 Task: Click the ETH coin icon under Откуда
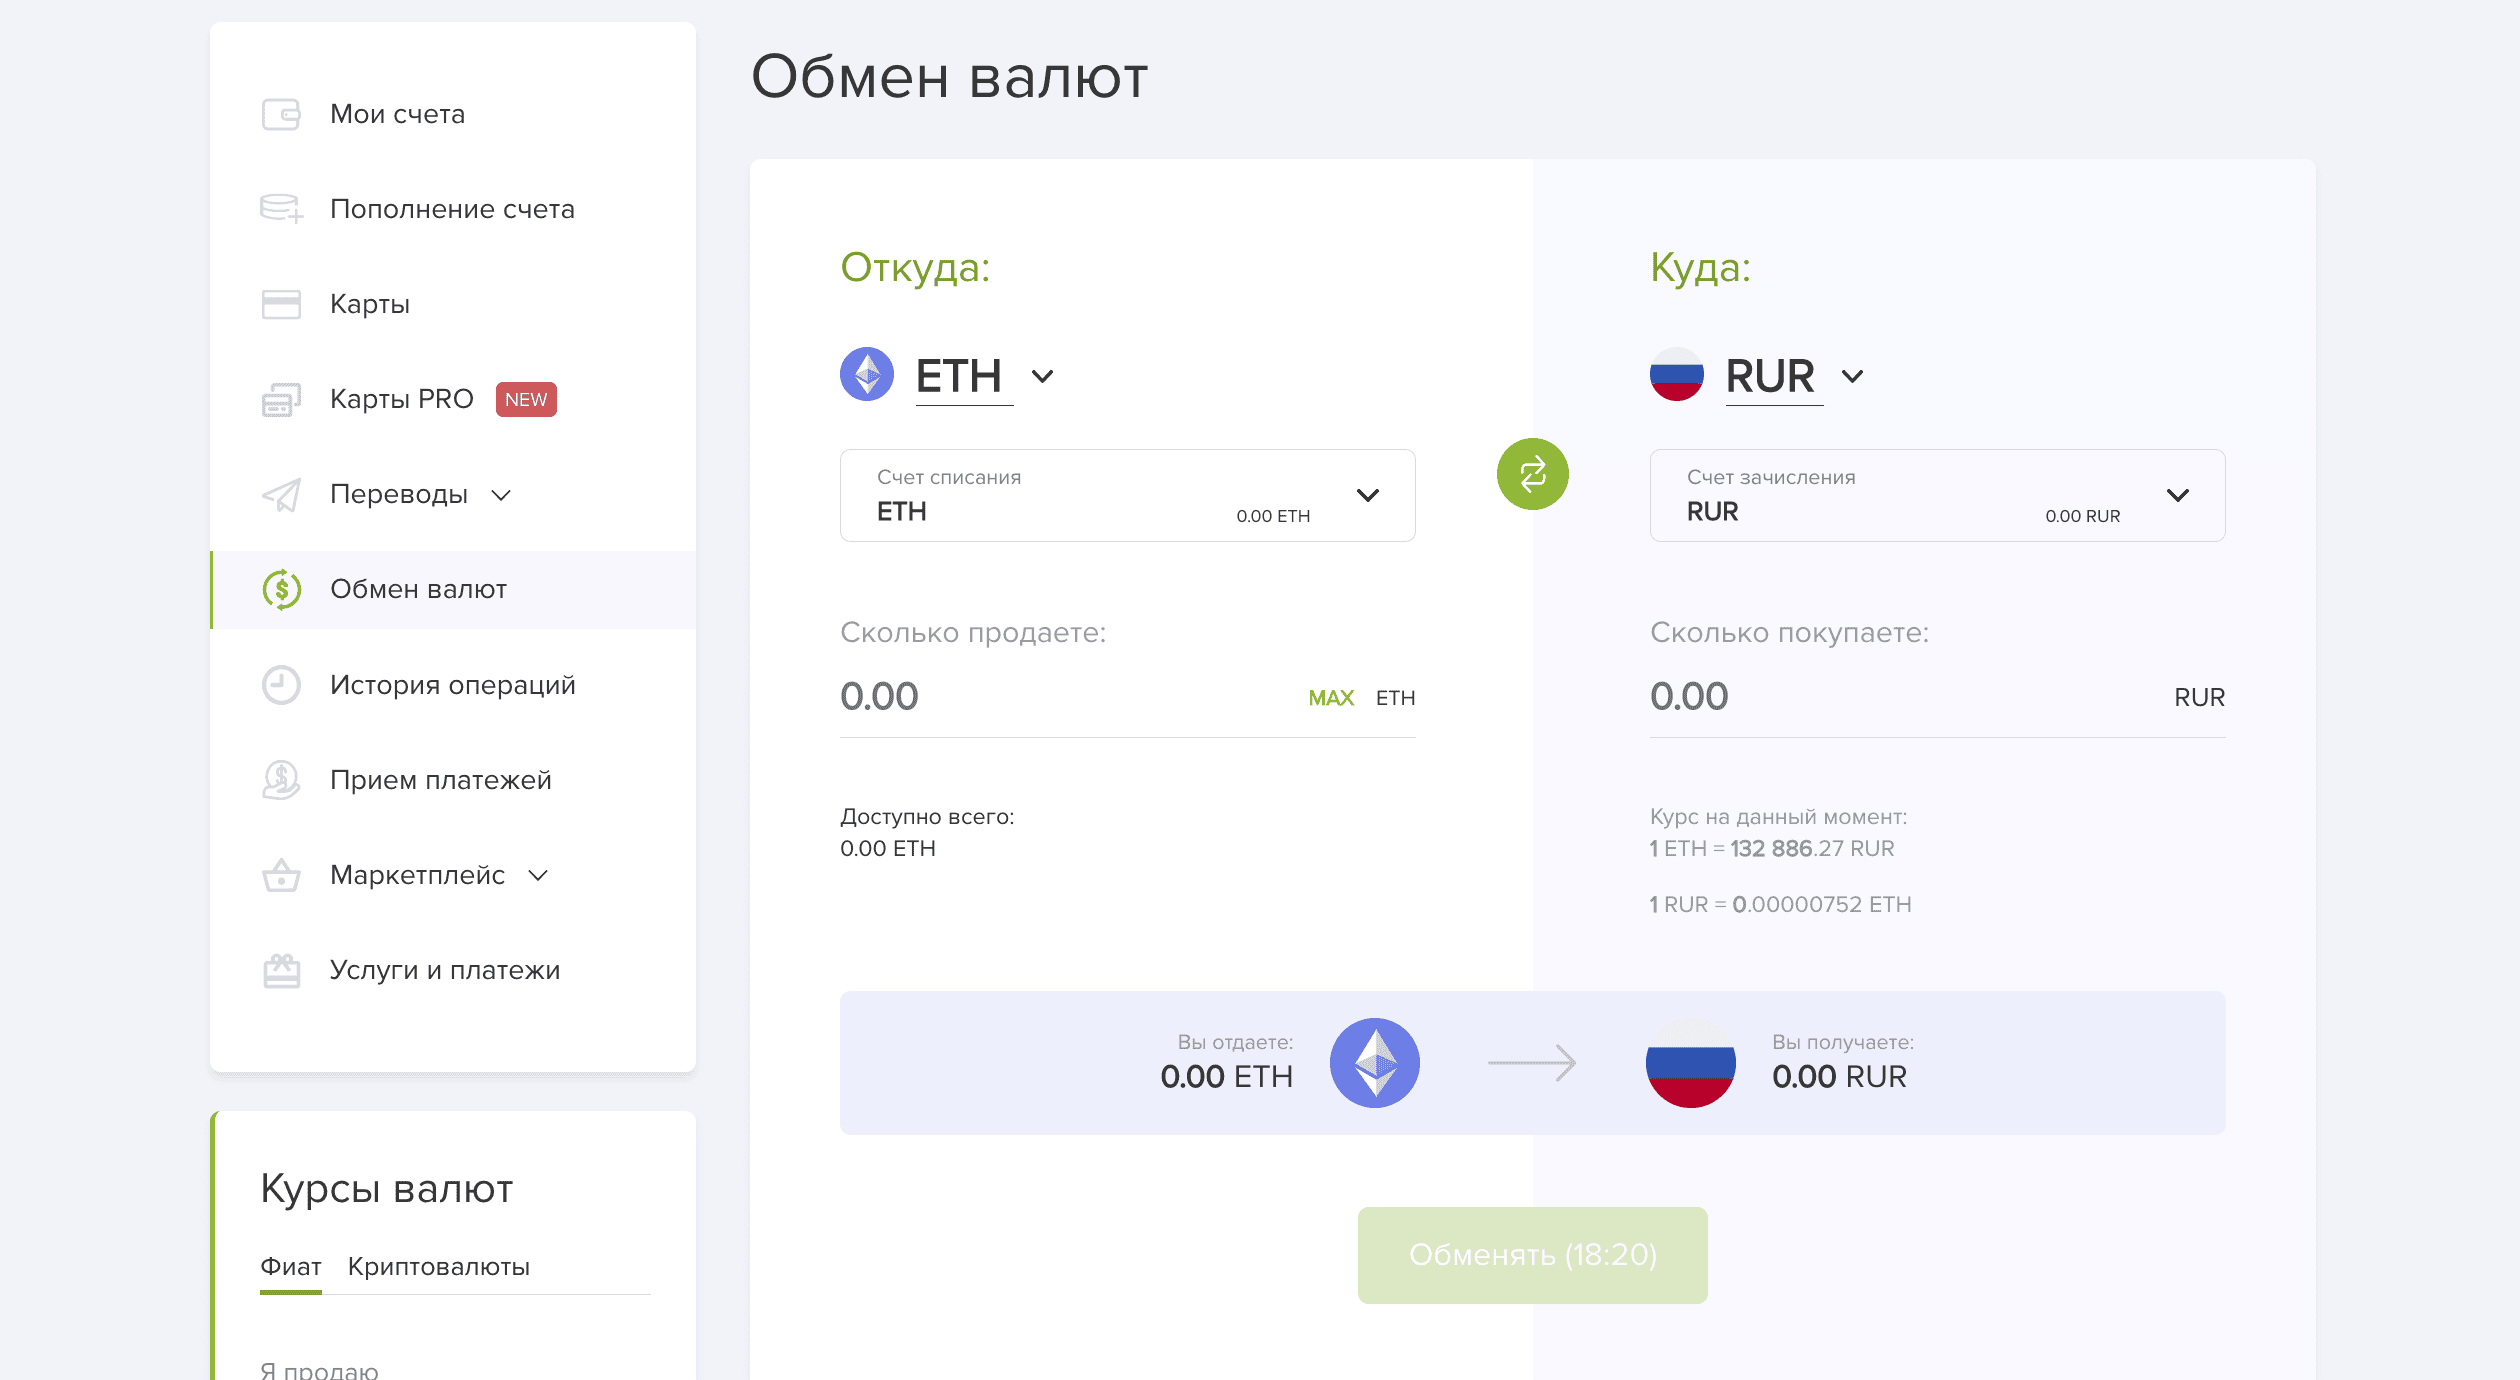[867, 375]
